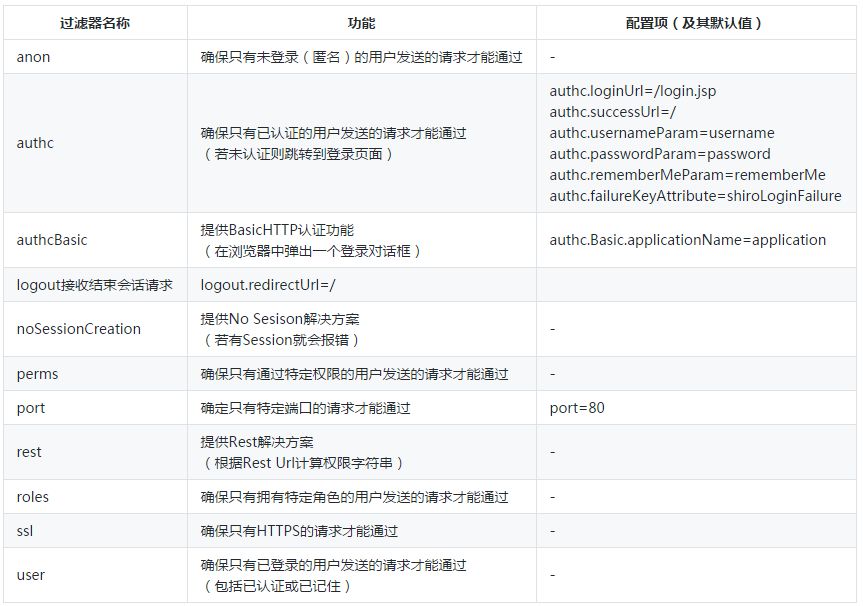Click text 提供No Sesison解决方案
The height and width of the screenshot is (606, 863).
280,319
